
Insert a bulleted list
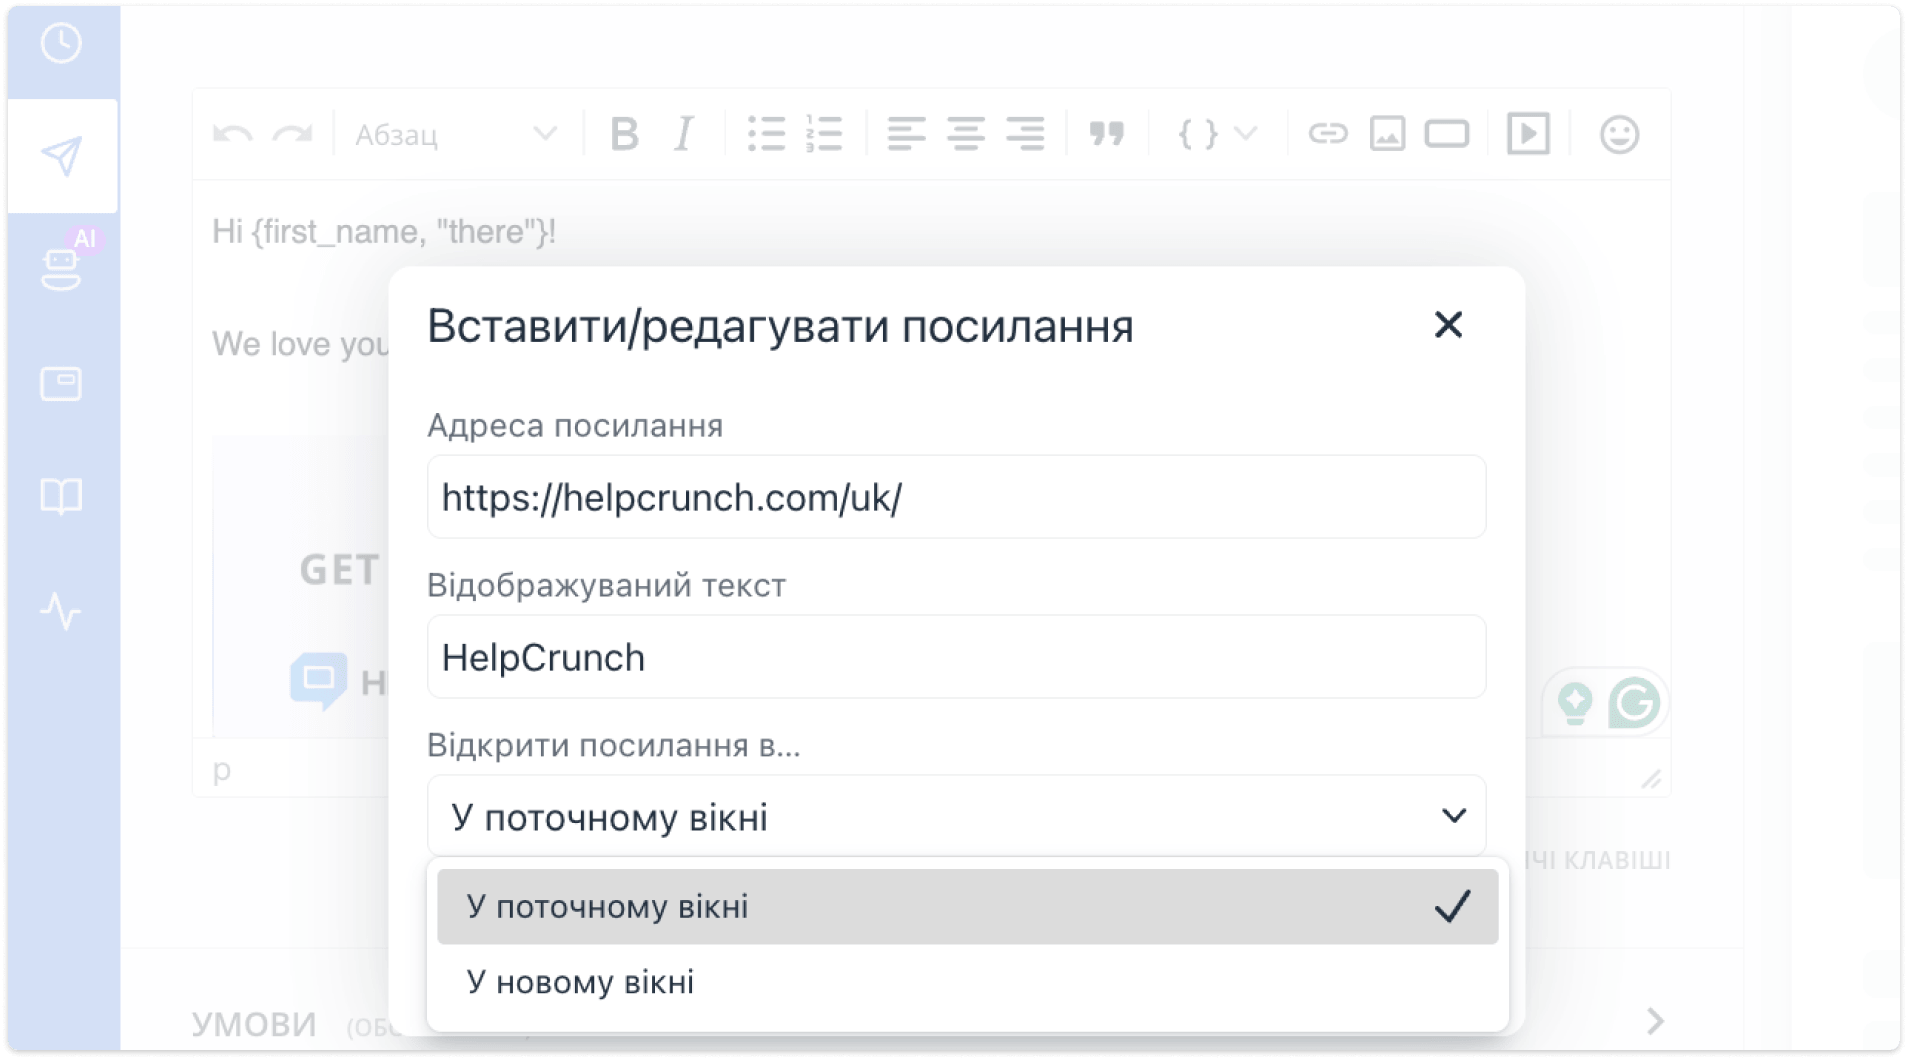pyautogui.click(x=766, y=134)
